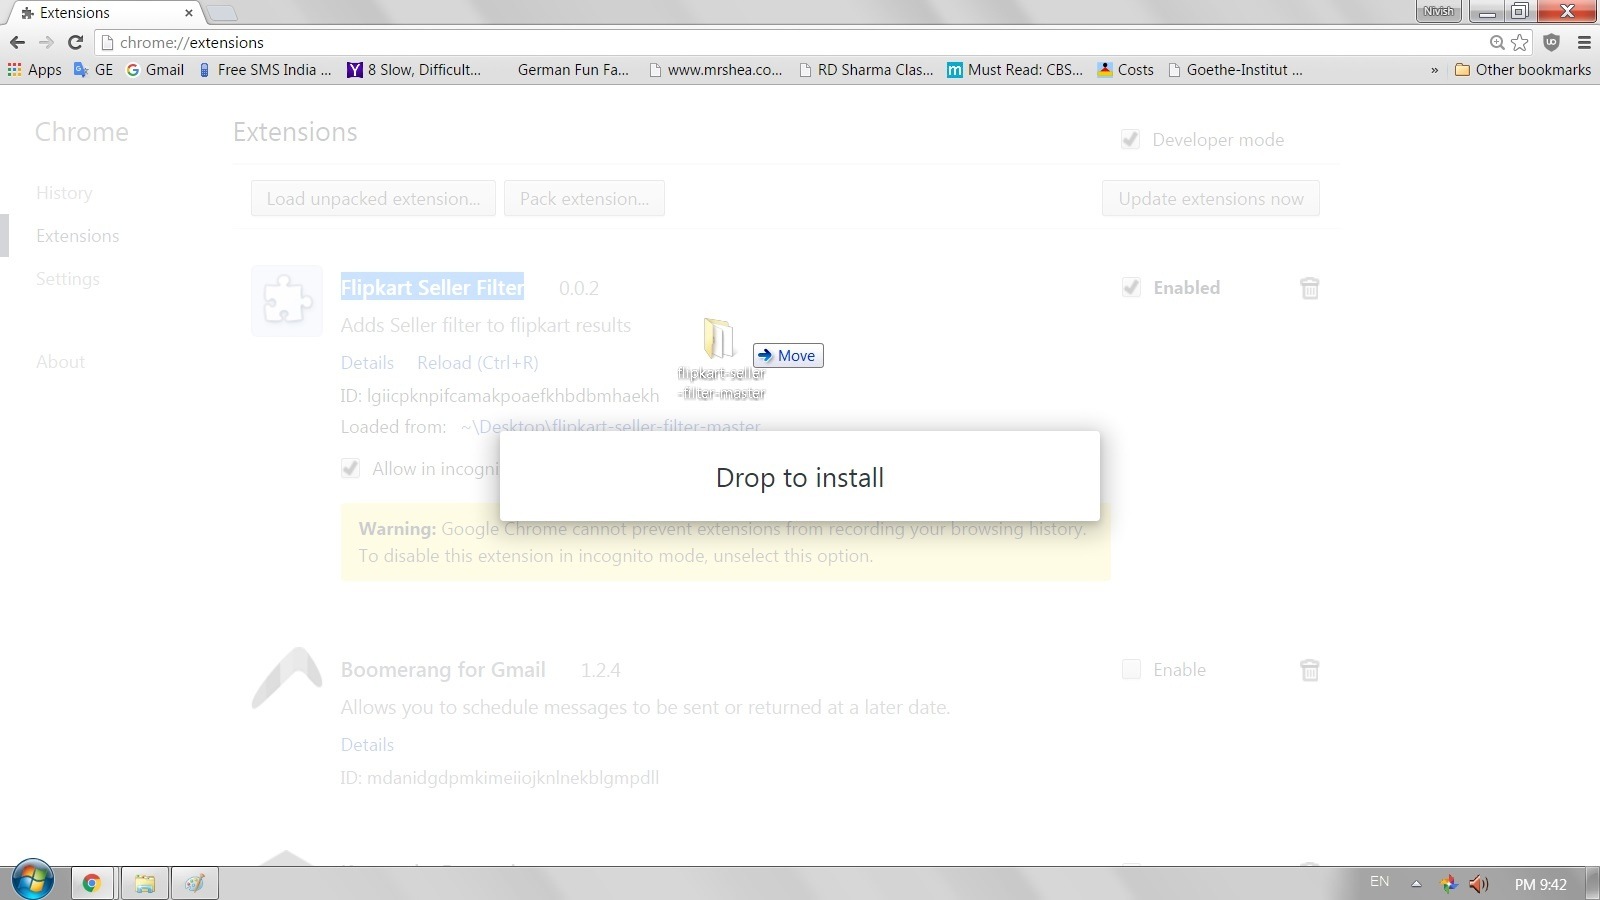Viewport: 1600px width, 900px height.
Task: Open the 8 Slow, Difficult Yahoo bookmark
Action: (x=414, y=70)
